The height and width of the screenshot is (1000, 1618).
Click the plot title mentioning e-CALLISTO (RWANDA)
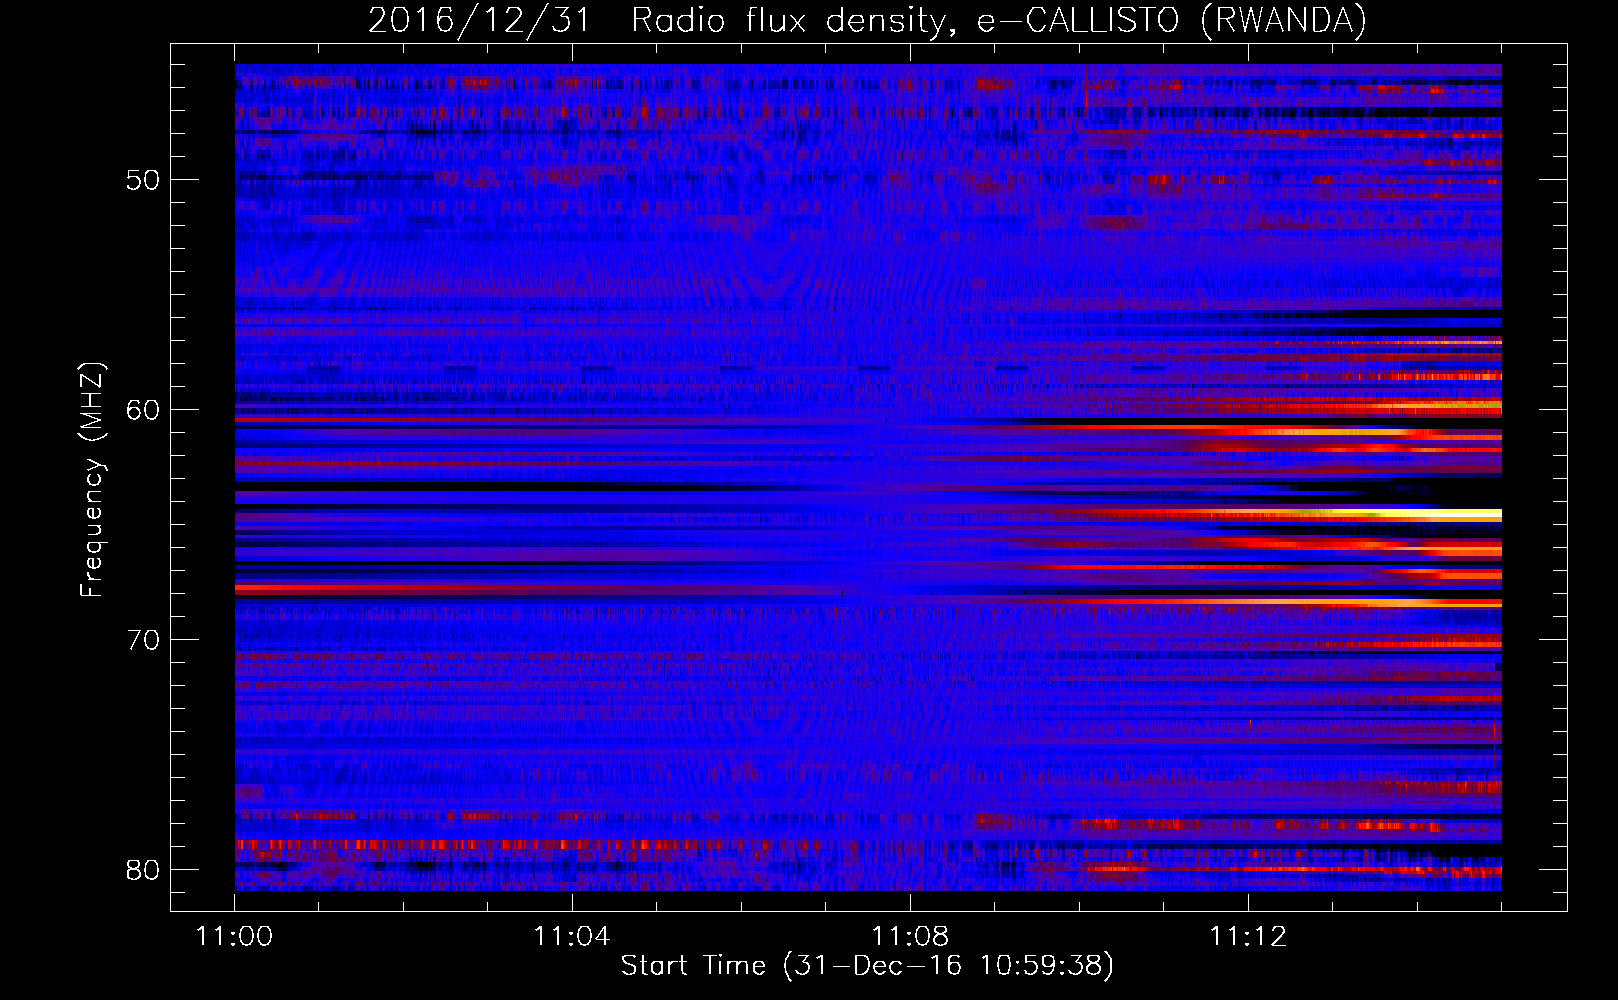867,21
